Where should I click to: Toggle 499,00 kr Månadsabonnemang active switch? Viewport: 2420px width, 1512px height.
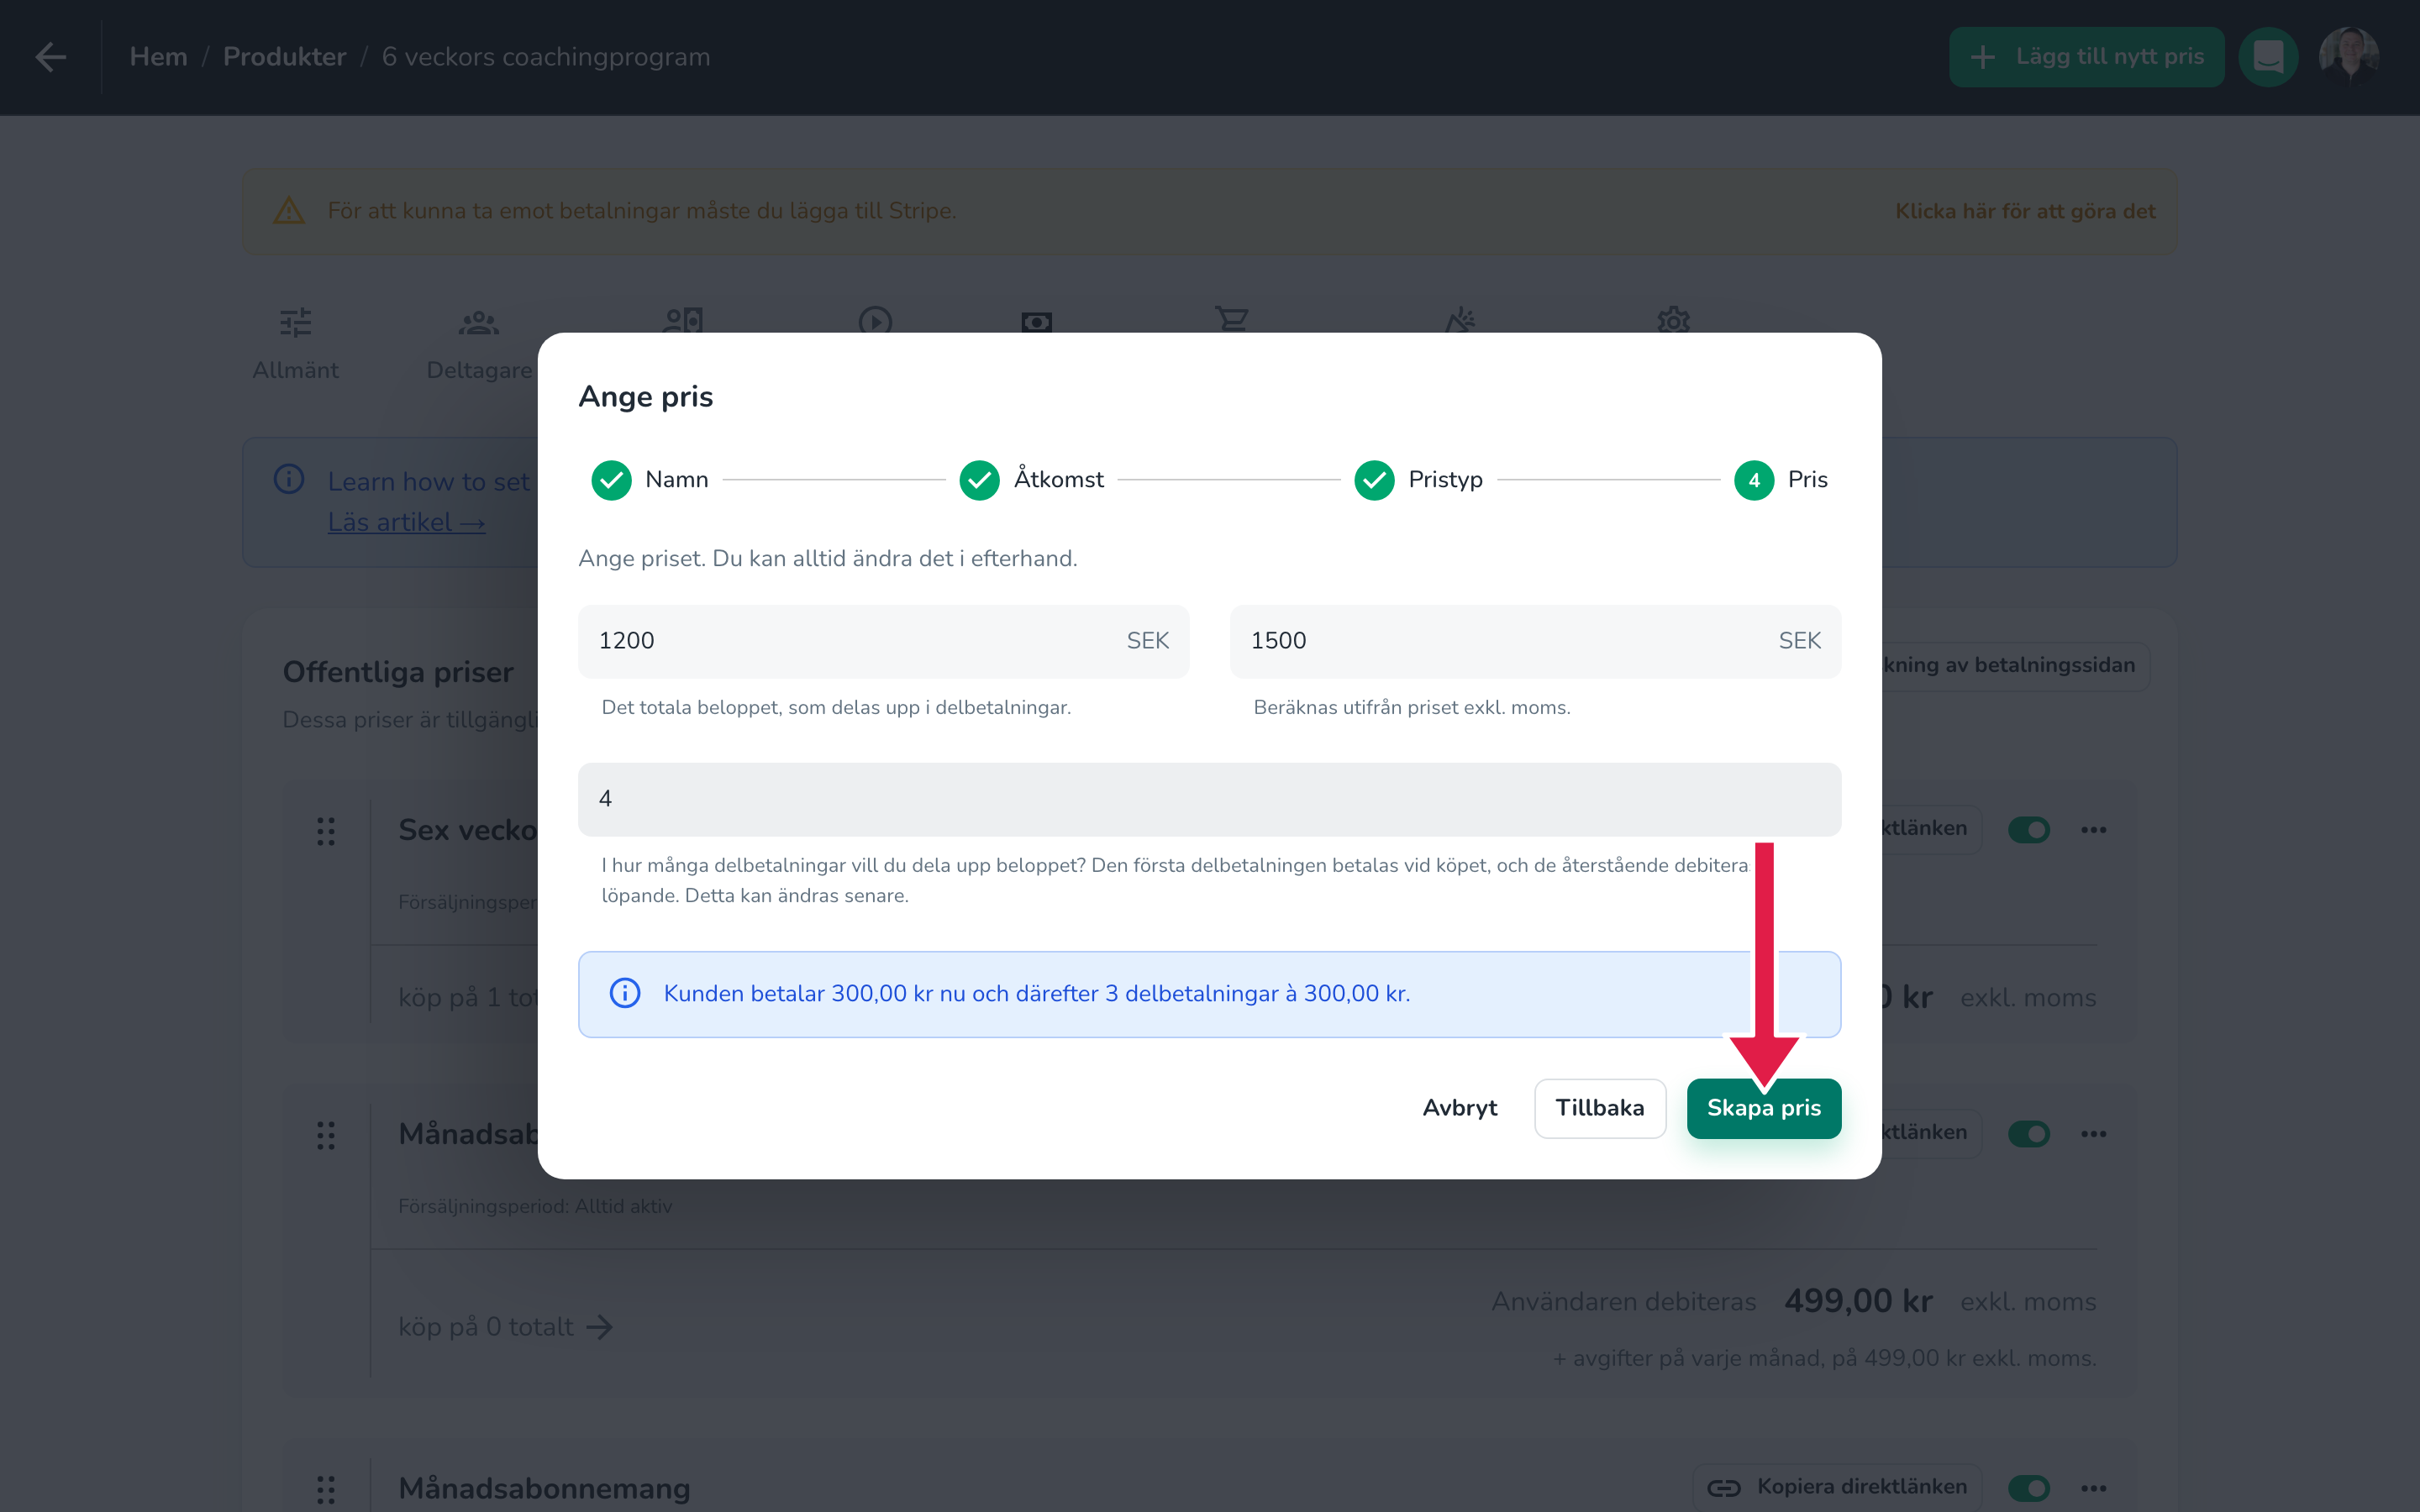(x=2029, y=1134)
